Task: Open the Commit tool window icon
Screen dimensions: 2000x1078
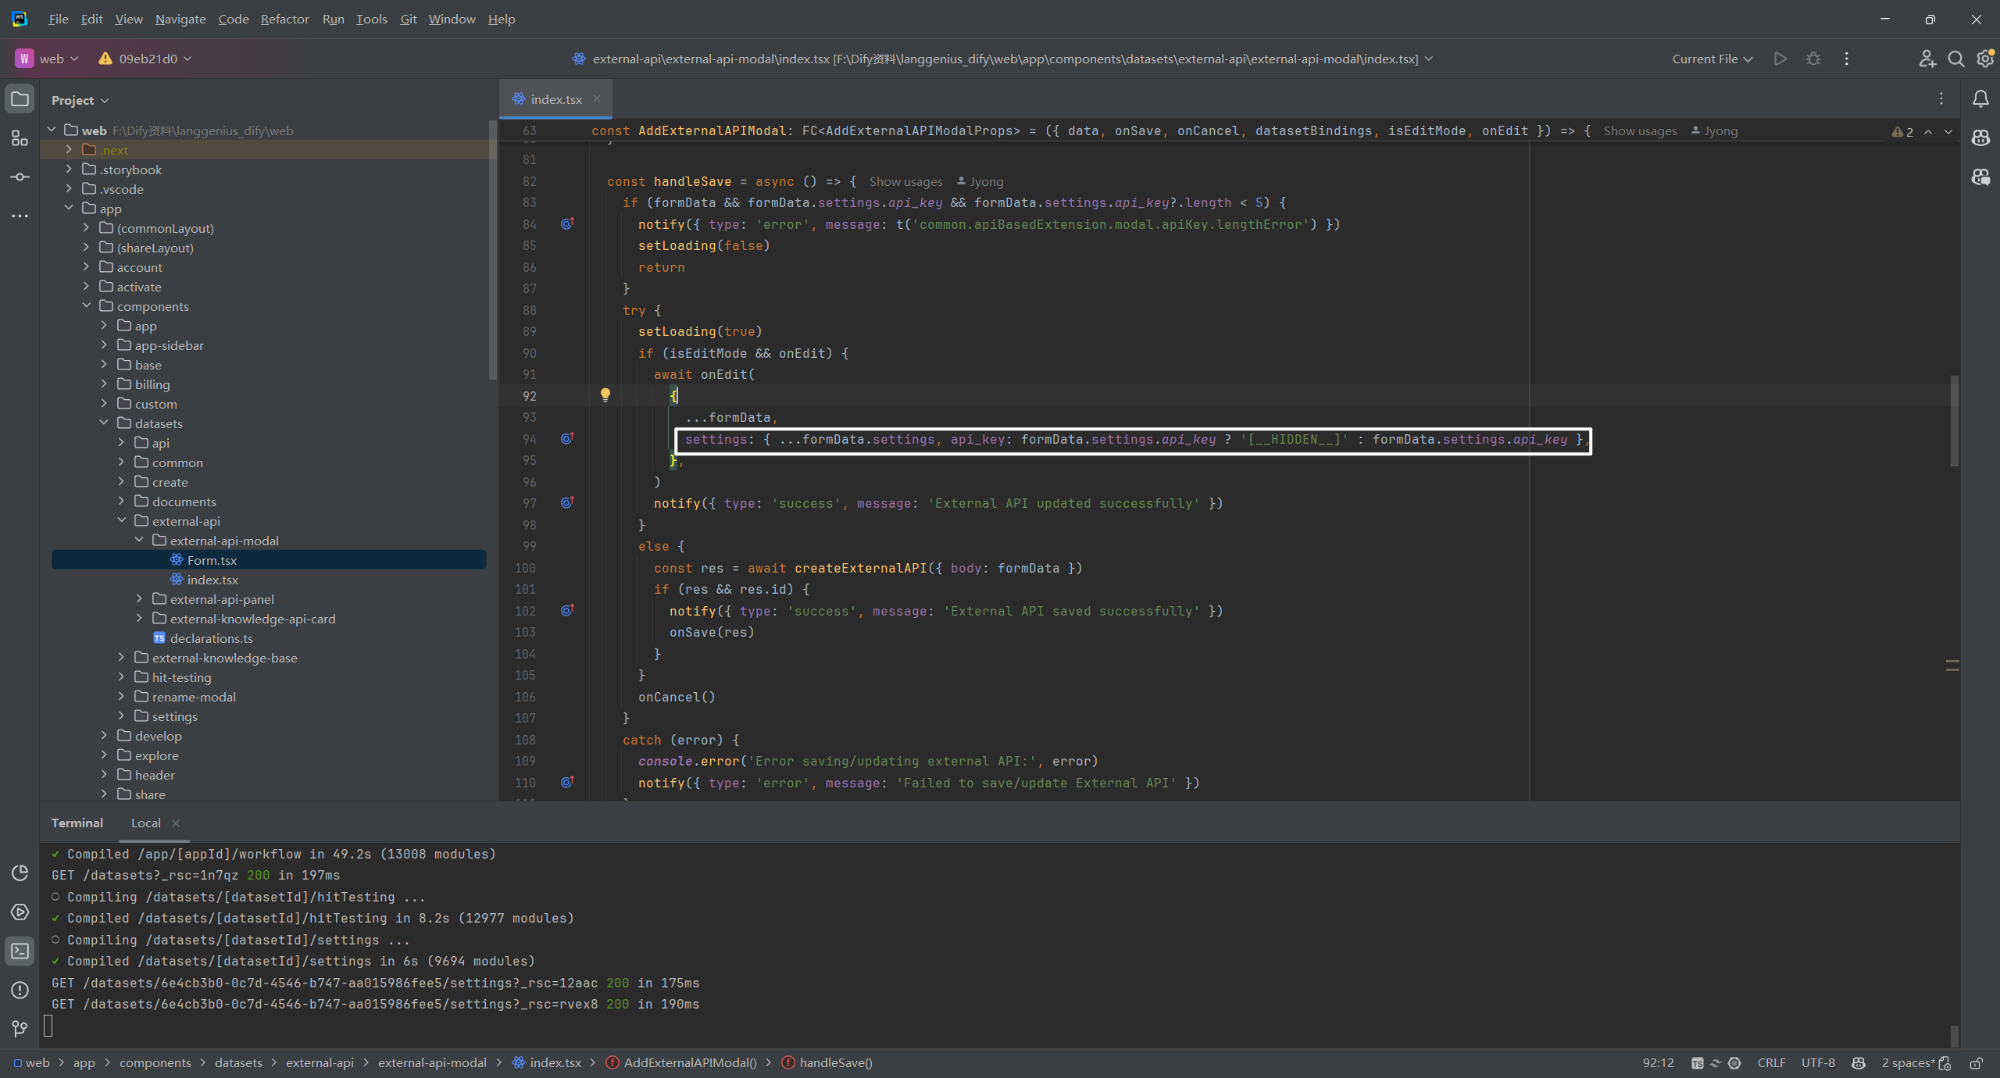Action: [19, 176]
